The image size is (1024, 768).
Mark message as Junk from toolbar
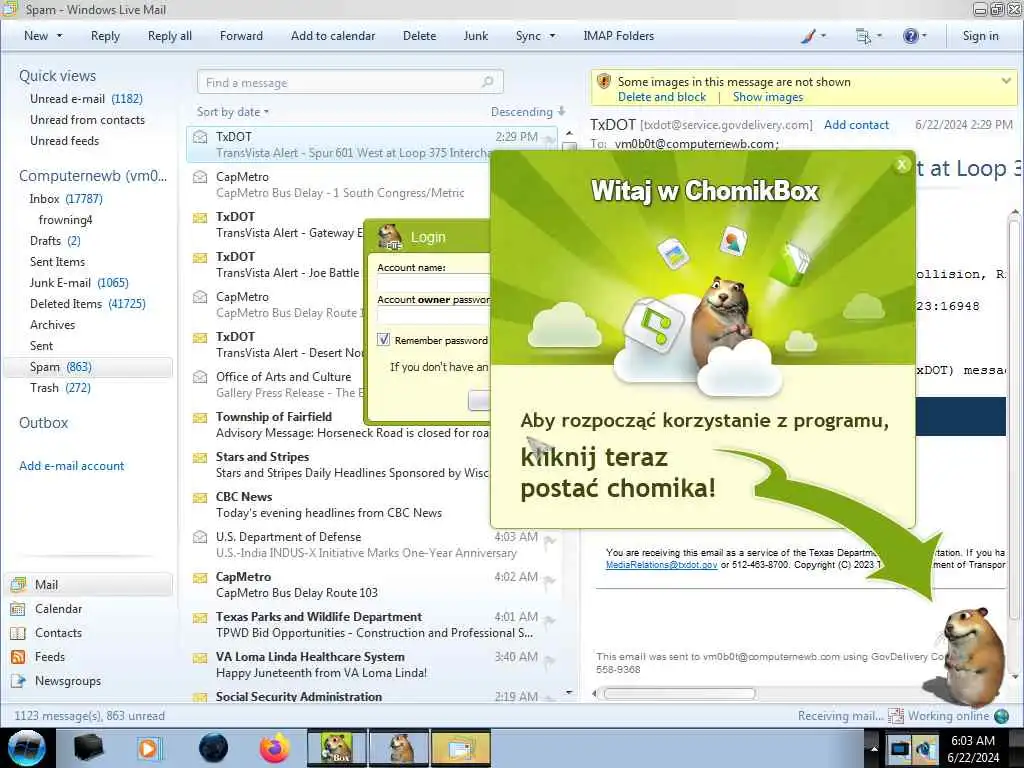coord(475,36)
